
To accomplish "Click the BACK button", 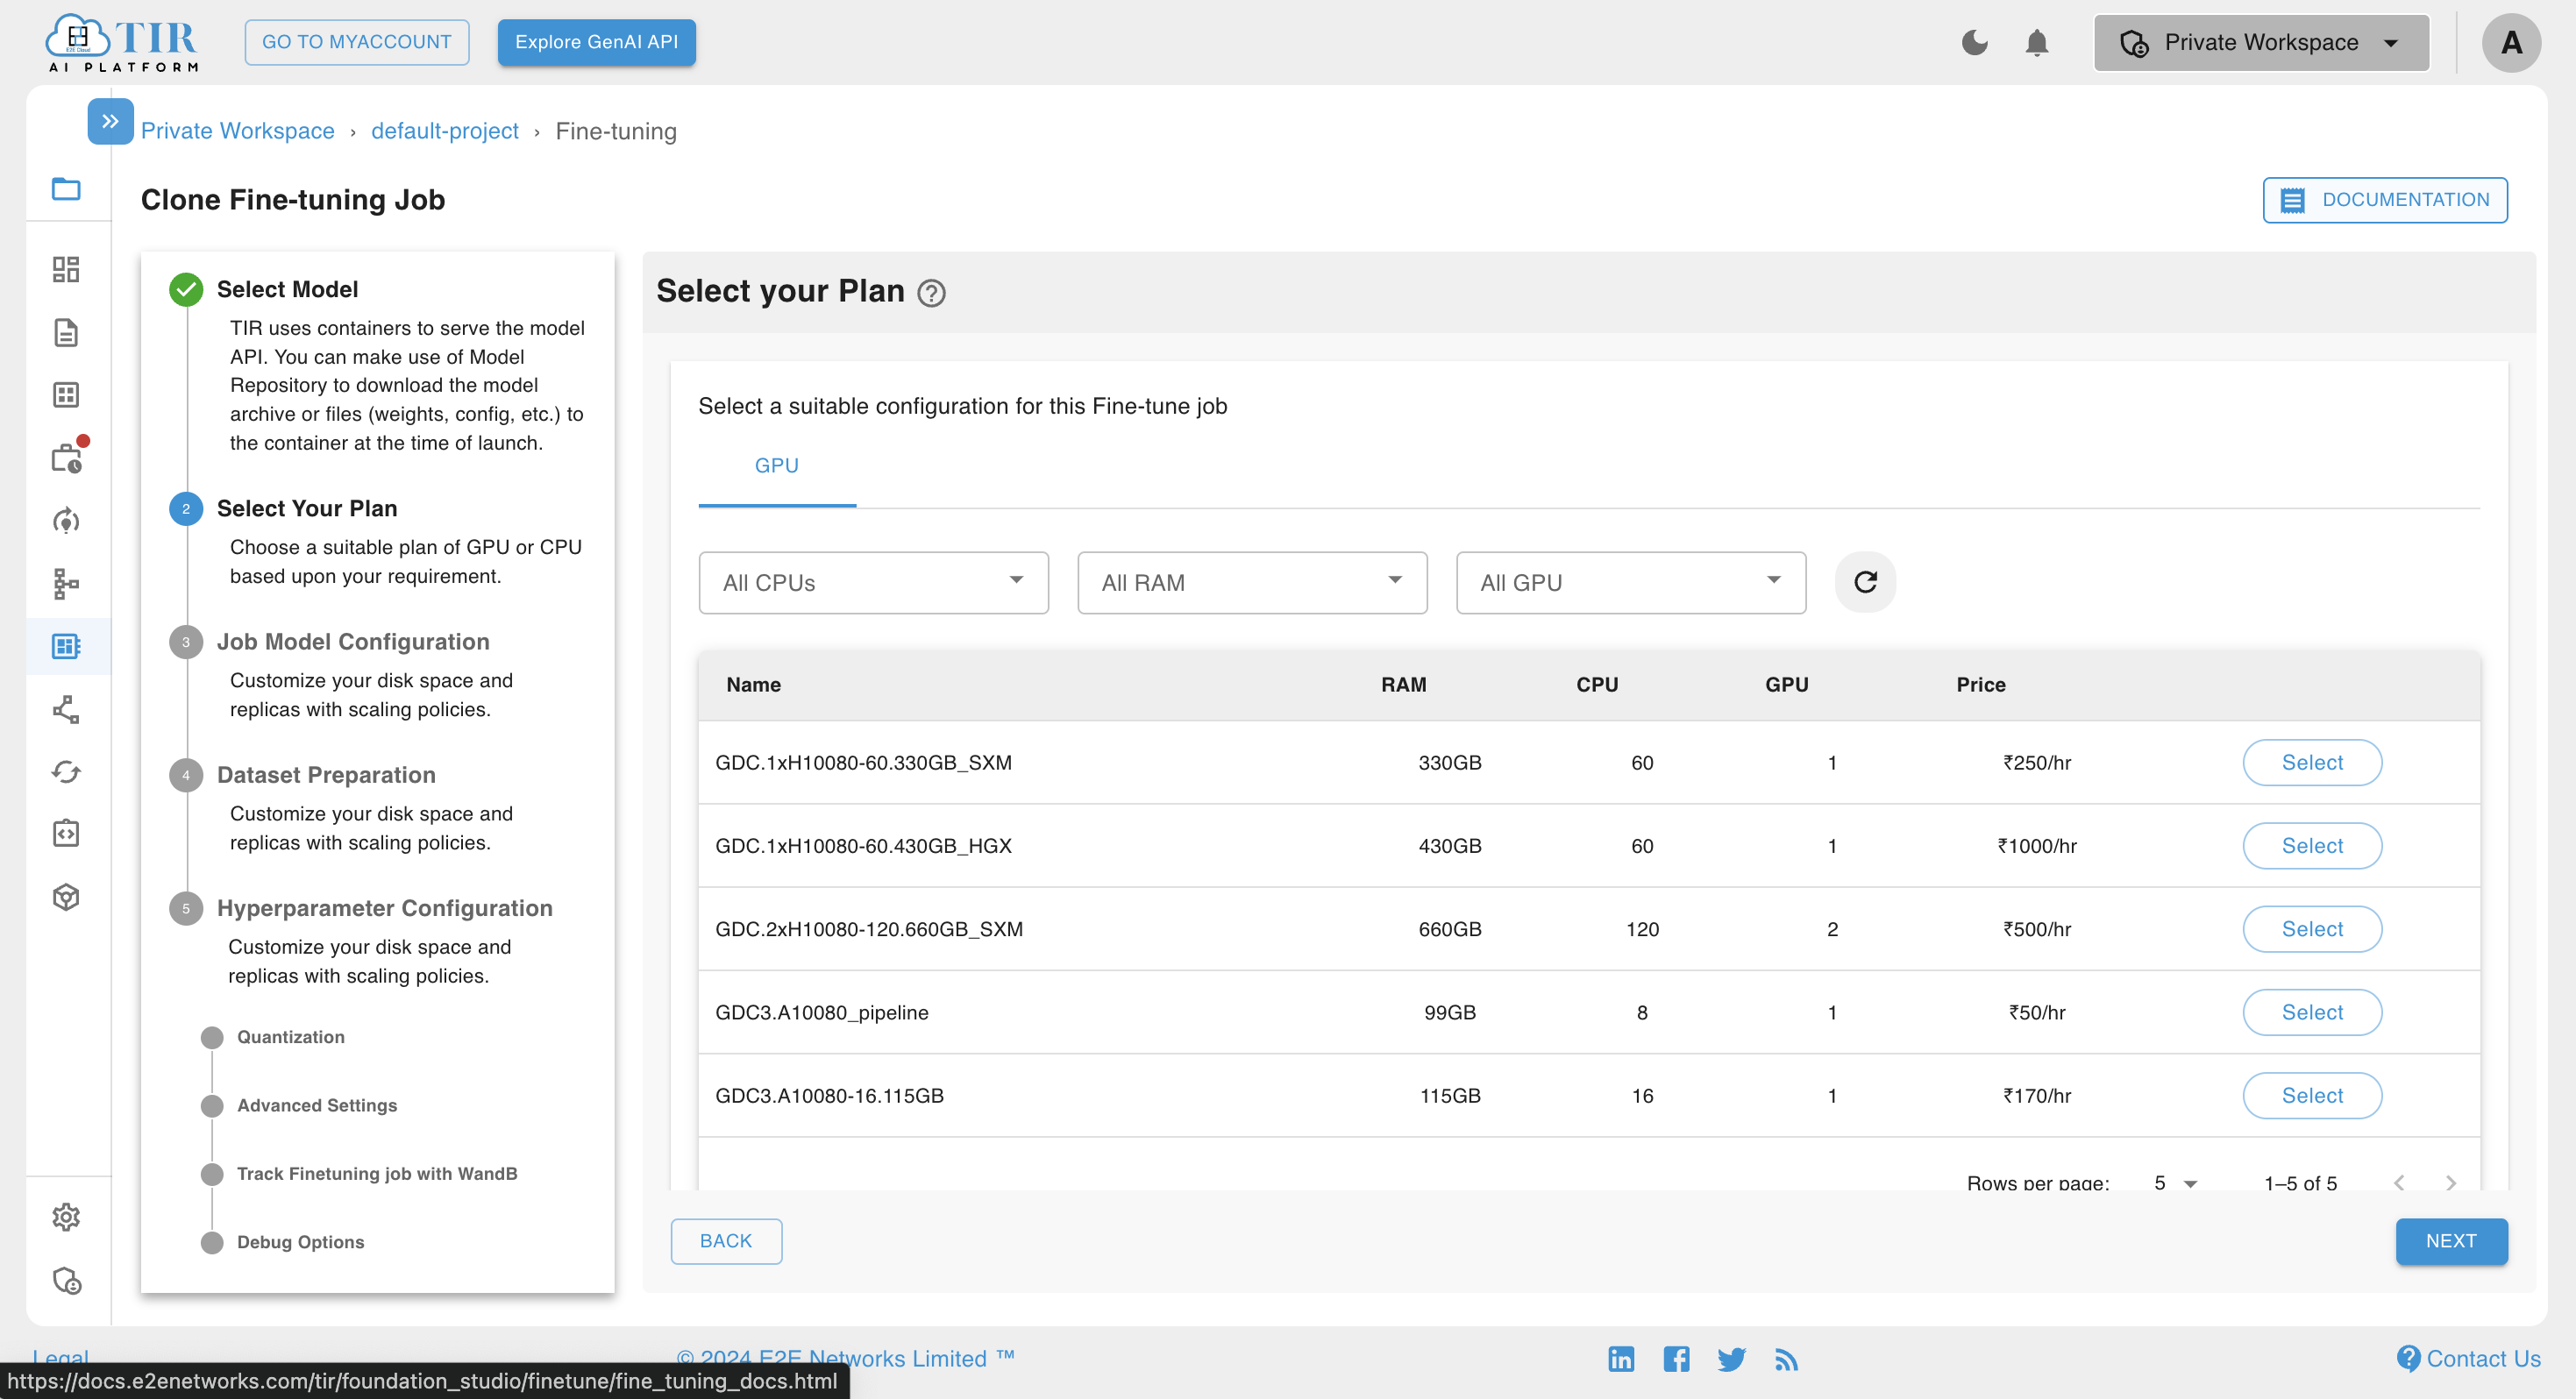I will tap(726, 1241).
